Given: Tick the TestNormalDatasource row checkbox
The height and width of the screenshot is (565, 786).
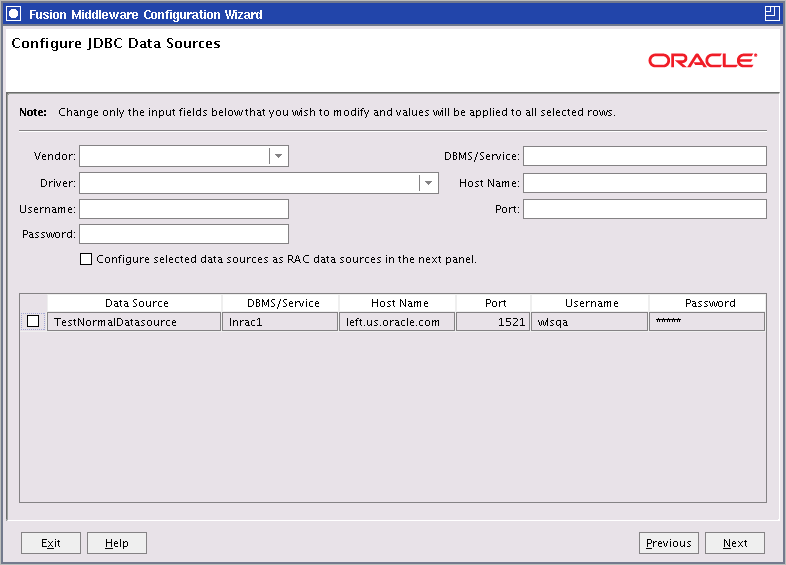Looking at the screenshot, I should 33,321.
